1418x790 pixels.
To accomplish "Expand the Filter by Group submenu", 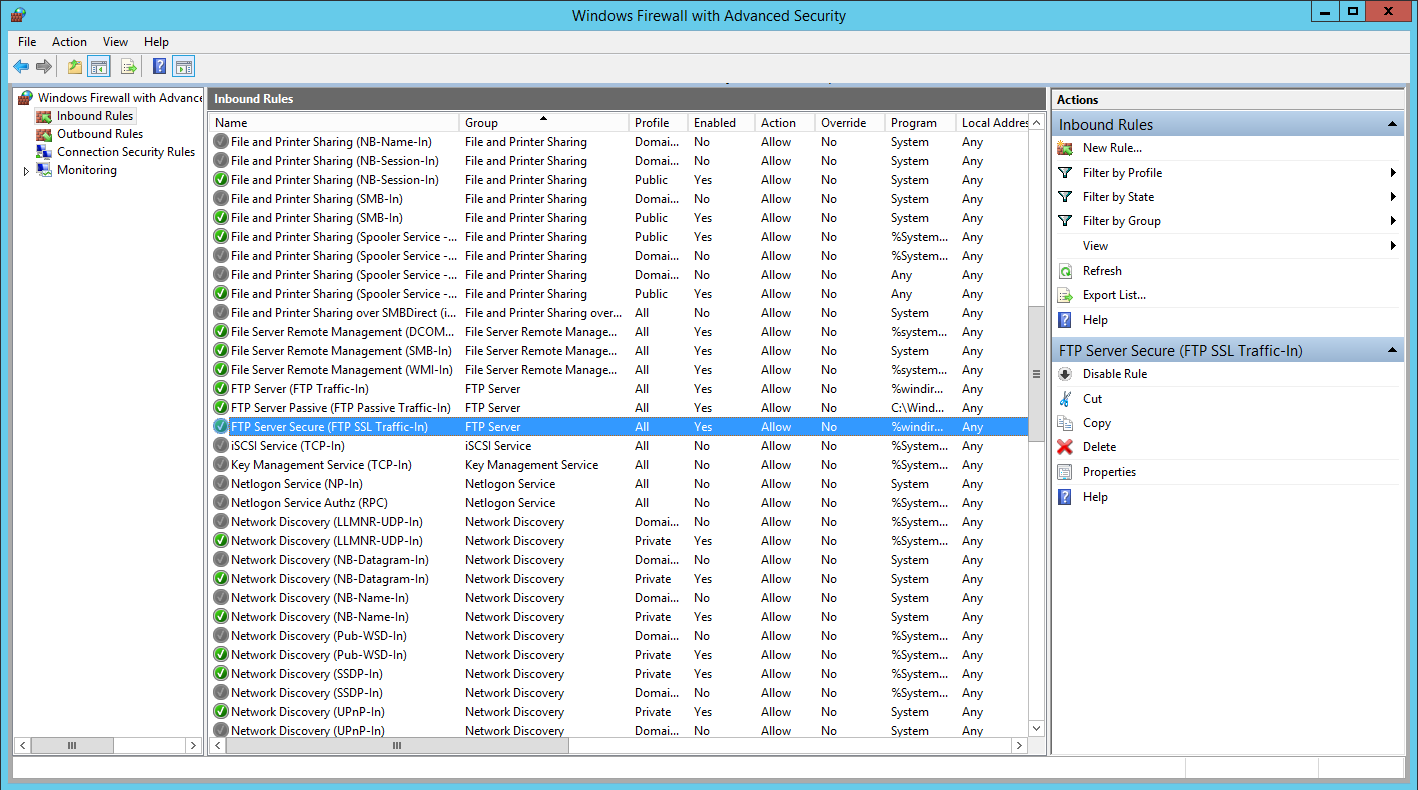I will coord(1392,221).
